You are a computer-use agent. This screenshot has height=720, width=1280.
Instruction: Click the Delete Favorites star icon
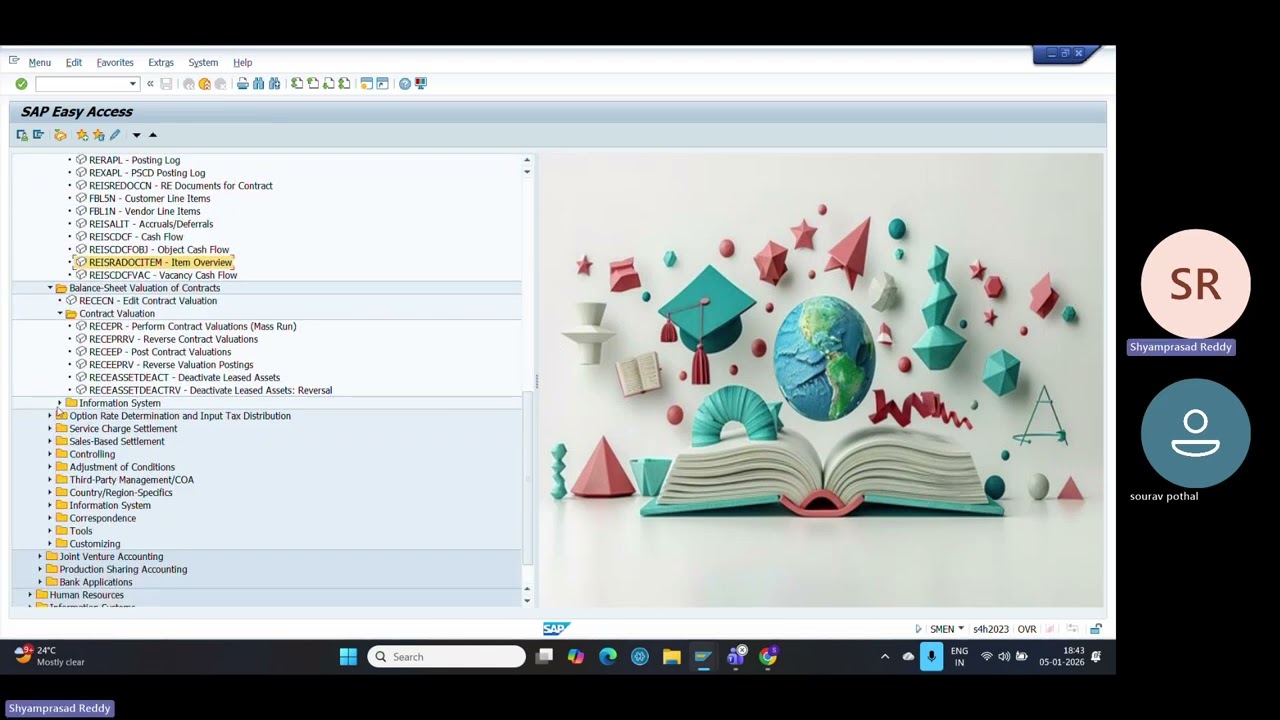pos(98,135)
